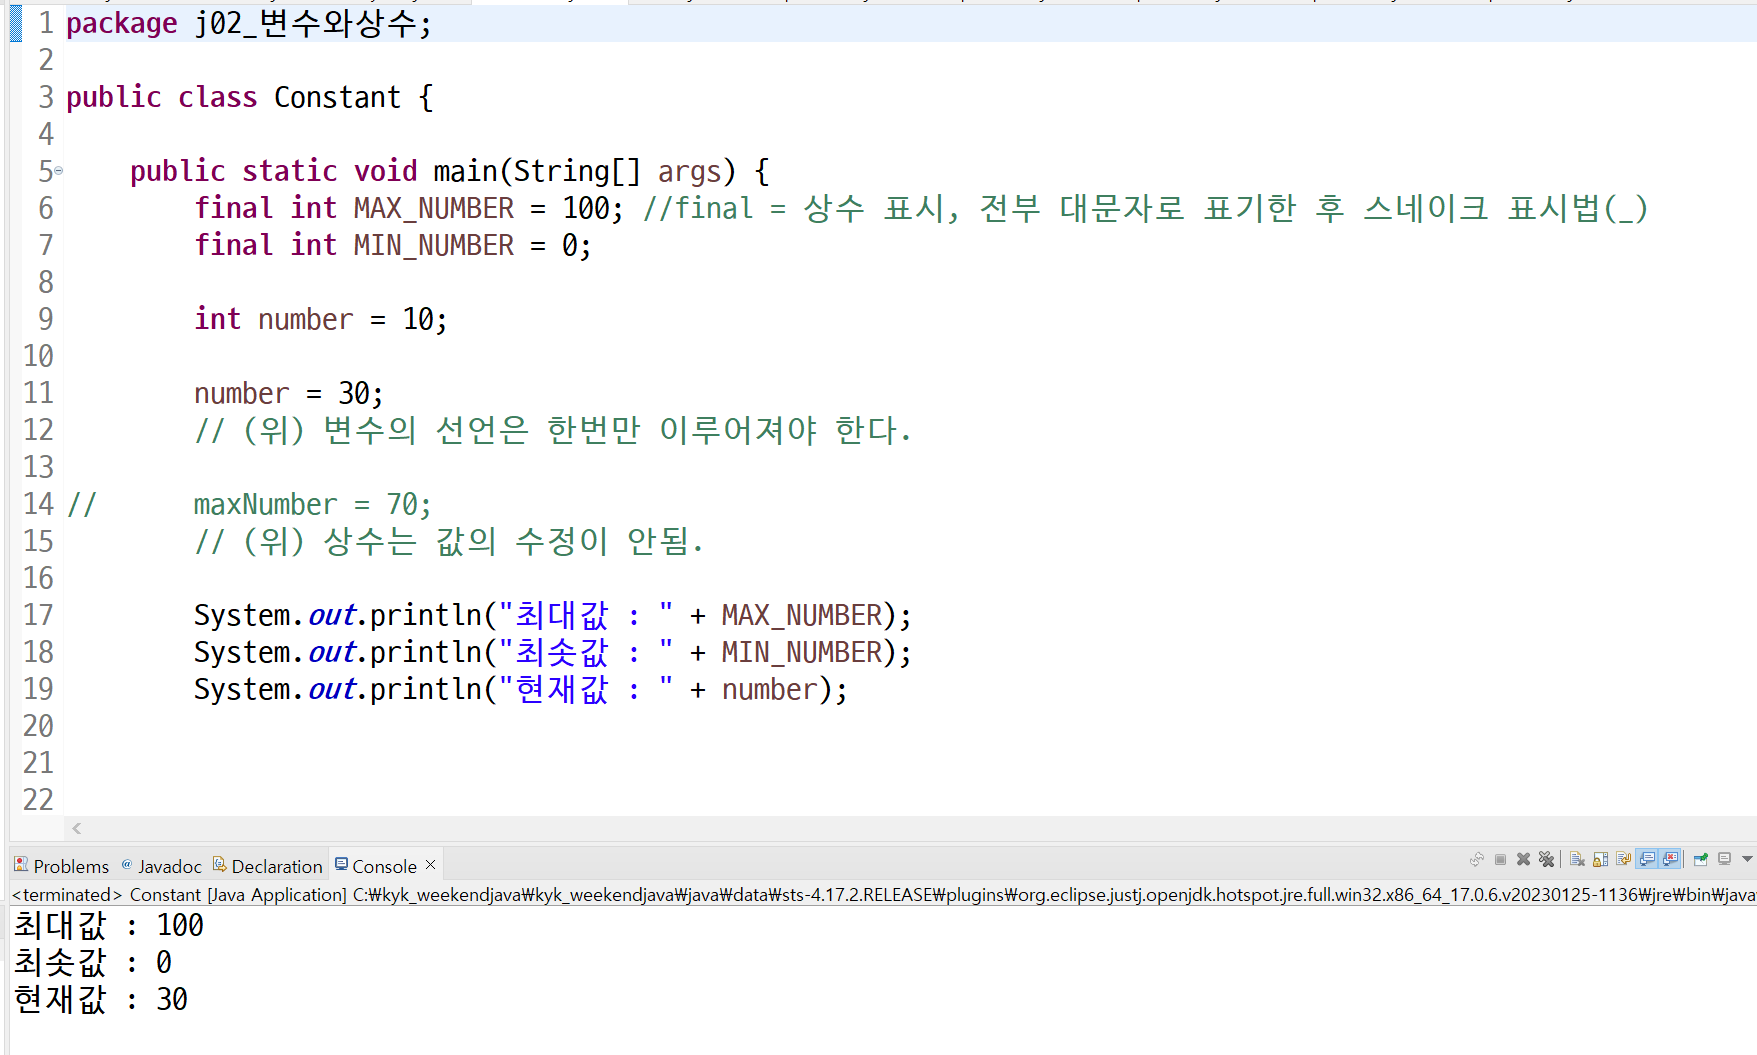Viewport: 1757px width, 1055px height.
Task: Clear the Console output
Action: pyautogui.click(x=1577, y=859)
